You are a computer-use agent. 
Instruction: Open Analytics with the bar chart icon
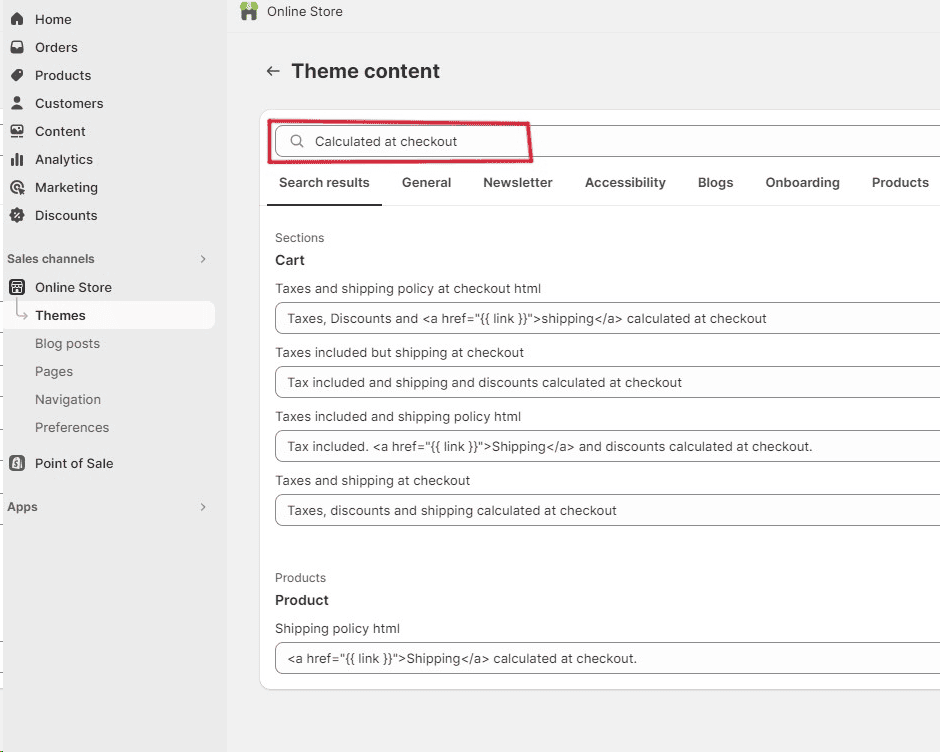coord(16,159)
